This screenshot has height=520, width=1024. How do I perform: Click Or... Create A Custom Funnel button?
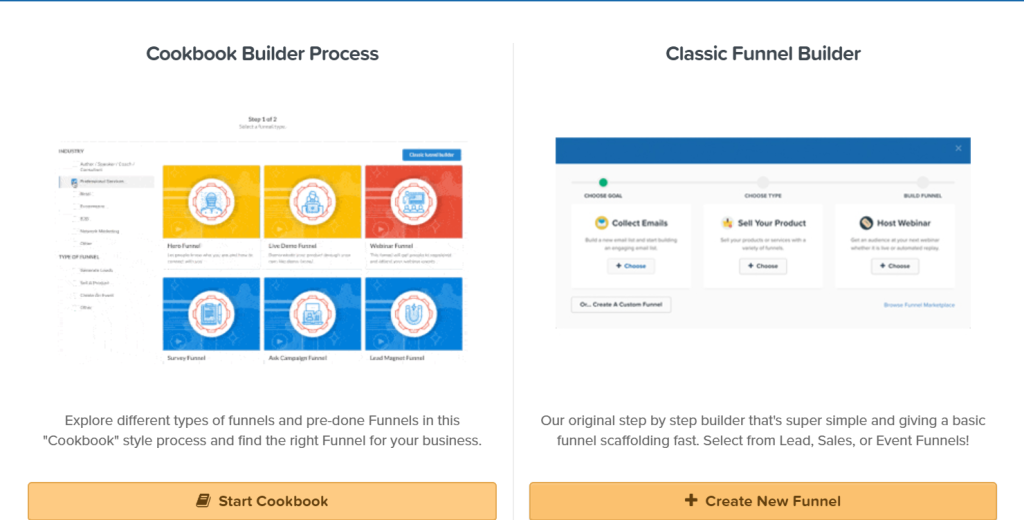pyautogui.click(x=621, y=304)
